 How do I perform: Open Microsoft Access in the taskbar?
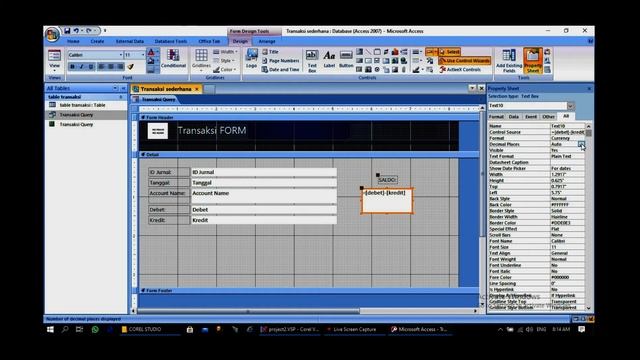tap(420, 329)
